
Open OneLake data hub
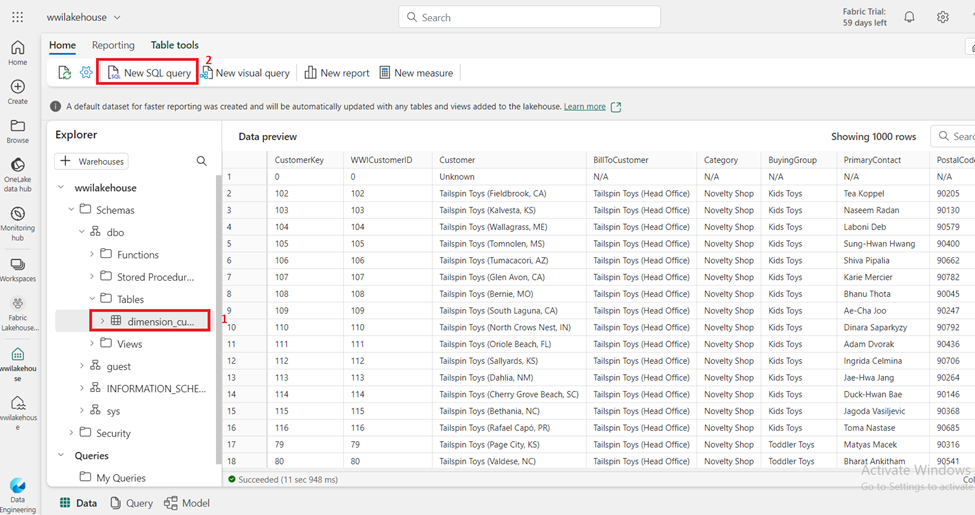[17, 175]
